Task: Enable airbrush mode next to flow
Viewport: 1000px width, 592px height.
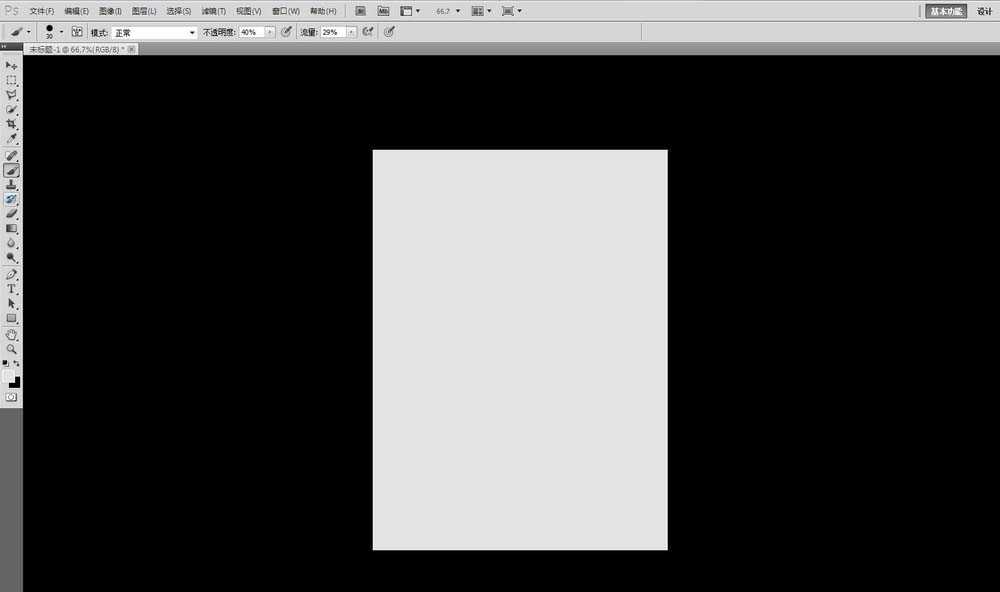Action: 368,32
